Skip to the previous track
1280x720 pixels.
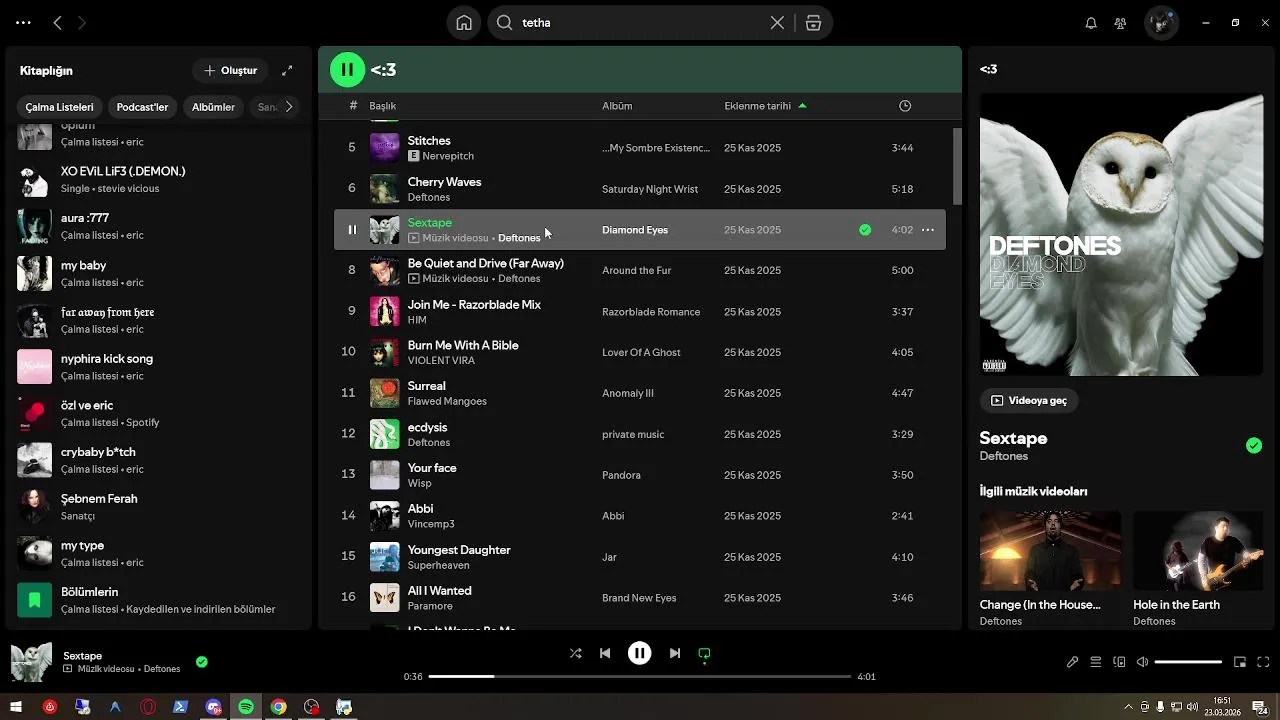605,653
